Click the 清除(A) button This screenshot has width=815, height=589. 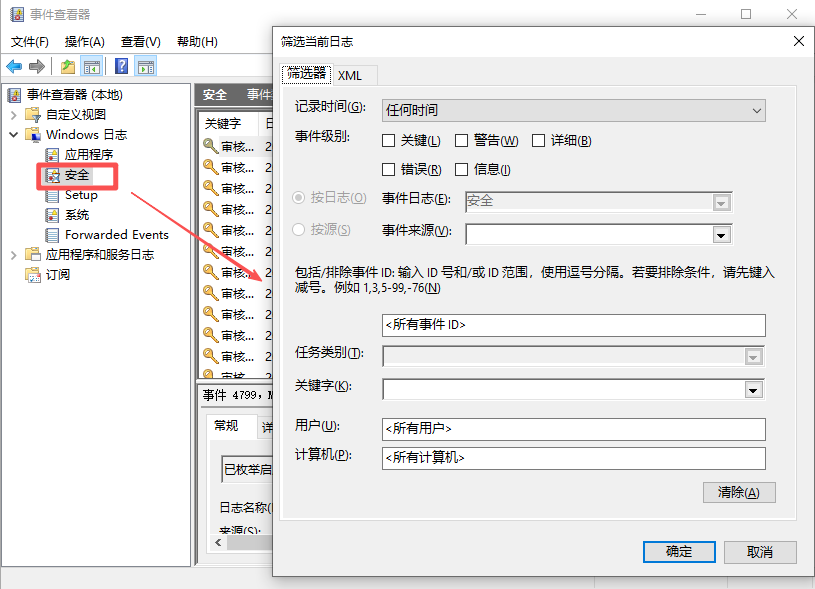click(x=739, y=492)
